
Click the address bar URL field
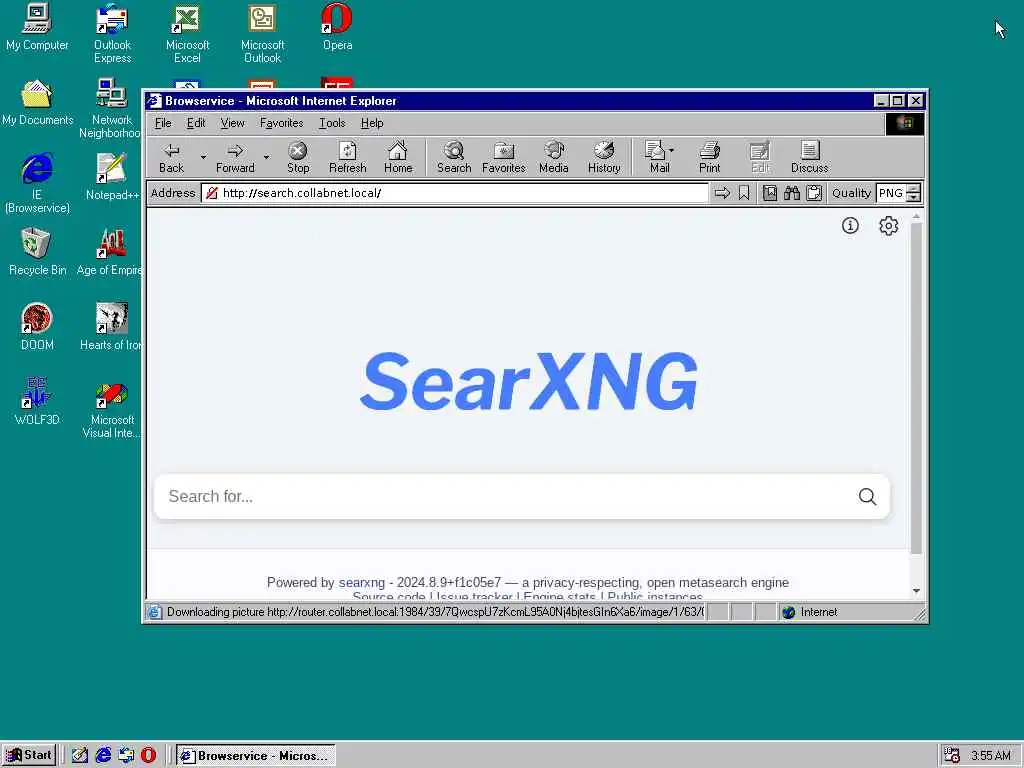[457, 193]
